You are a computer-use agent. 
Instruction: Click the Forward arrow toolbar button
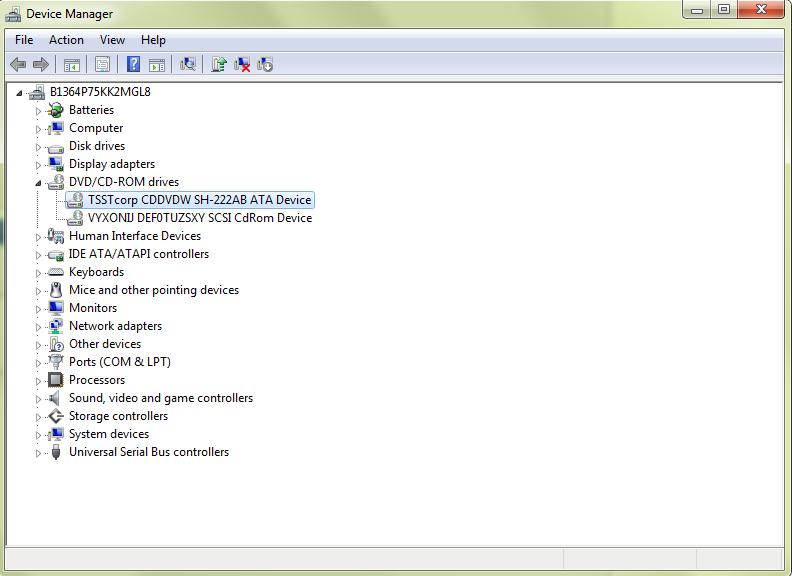40,64
